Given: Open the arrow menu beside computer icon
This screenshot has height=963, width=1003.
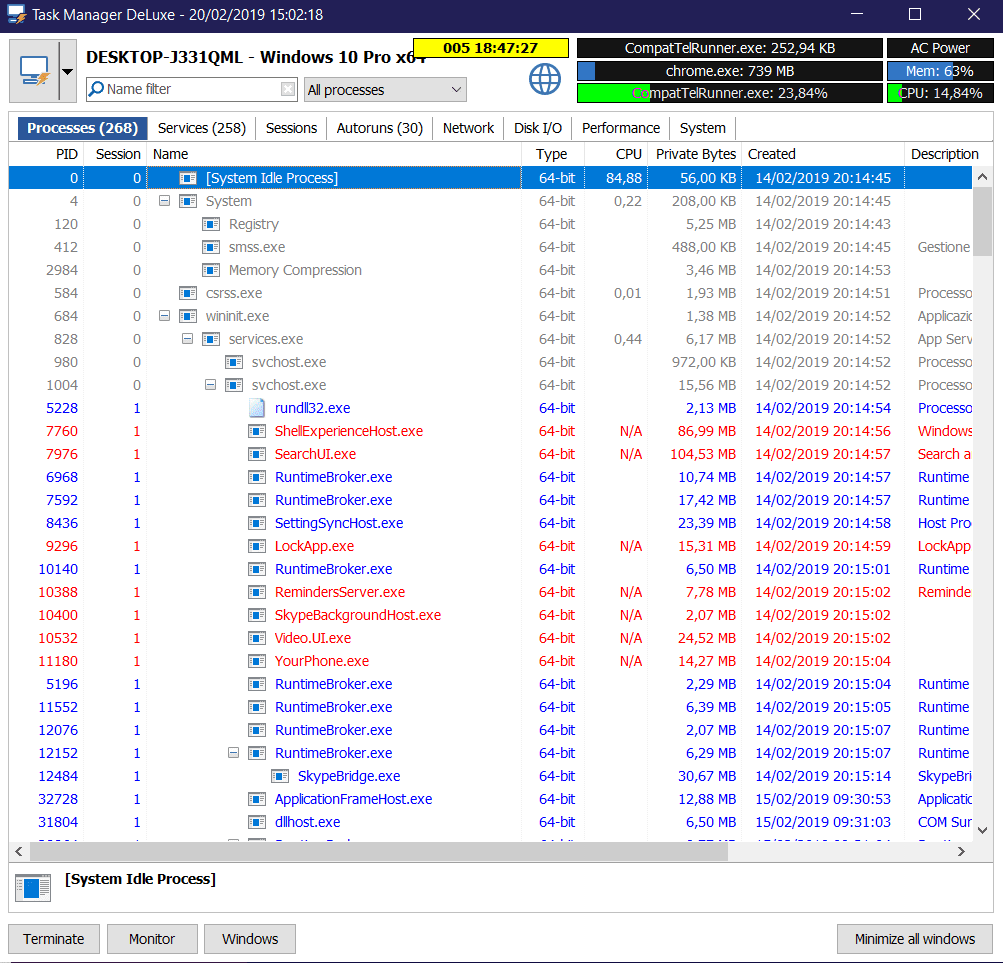Looking at the screenshot, I should 67,71.
